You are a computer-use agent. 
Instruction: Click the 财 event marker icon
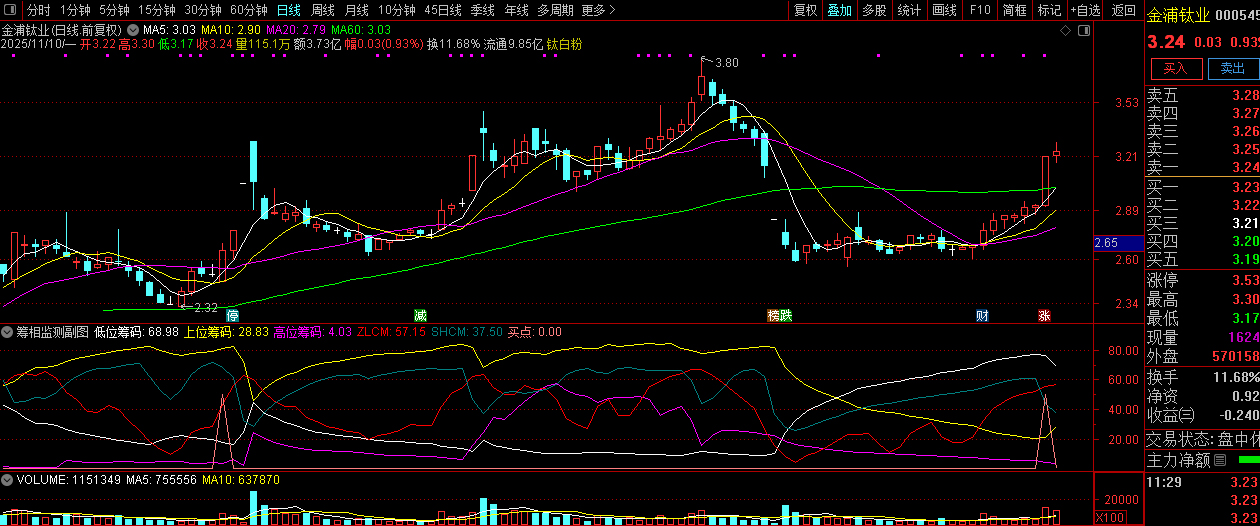[x=982, y=316]
